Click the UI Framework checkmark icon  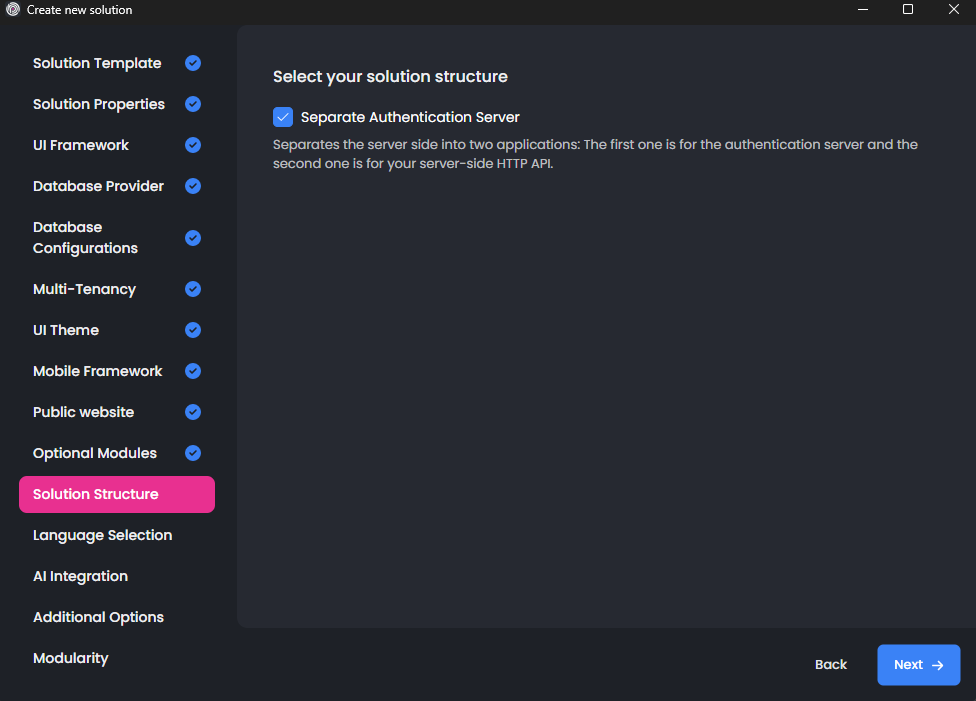193,145
